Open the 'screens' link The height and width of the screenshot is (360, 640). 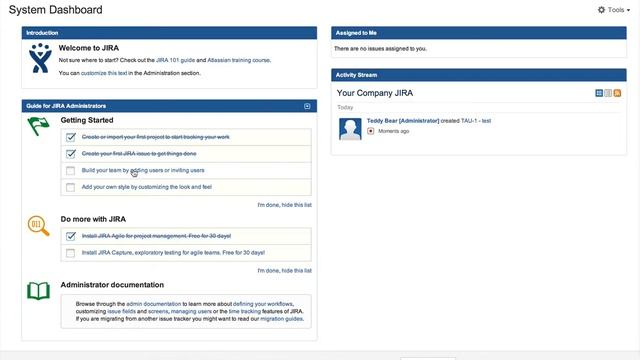tap(158, 311)
